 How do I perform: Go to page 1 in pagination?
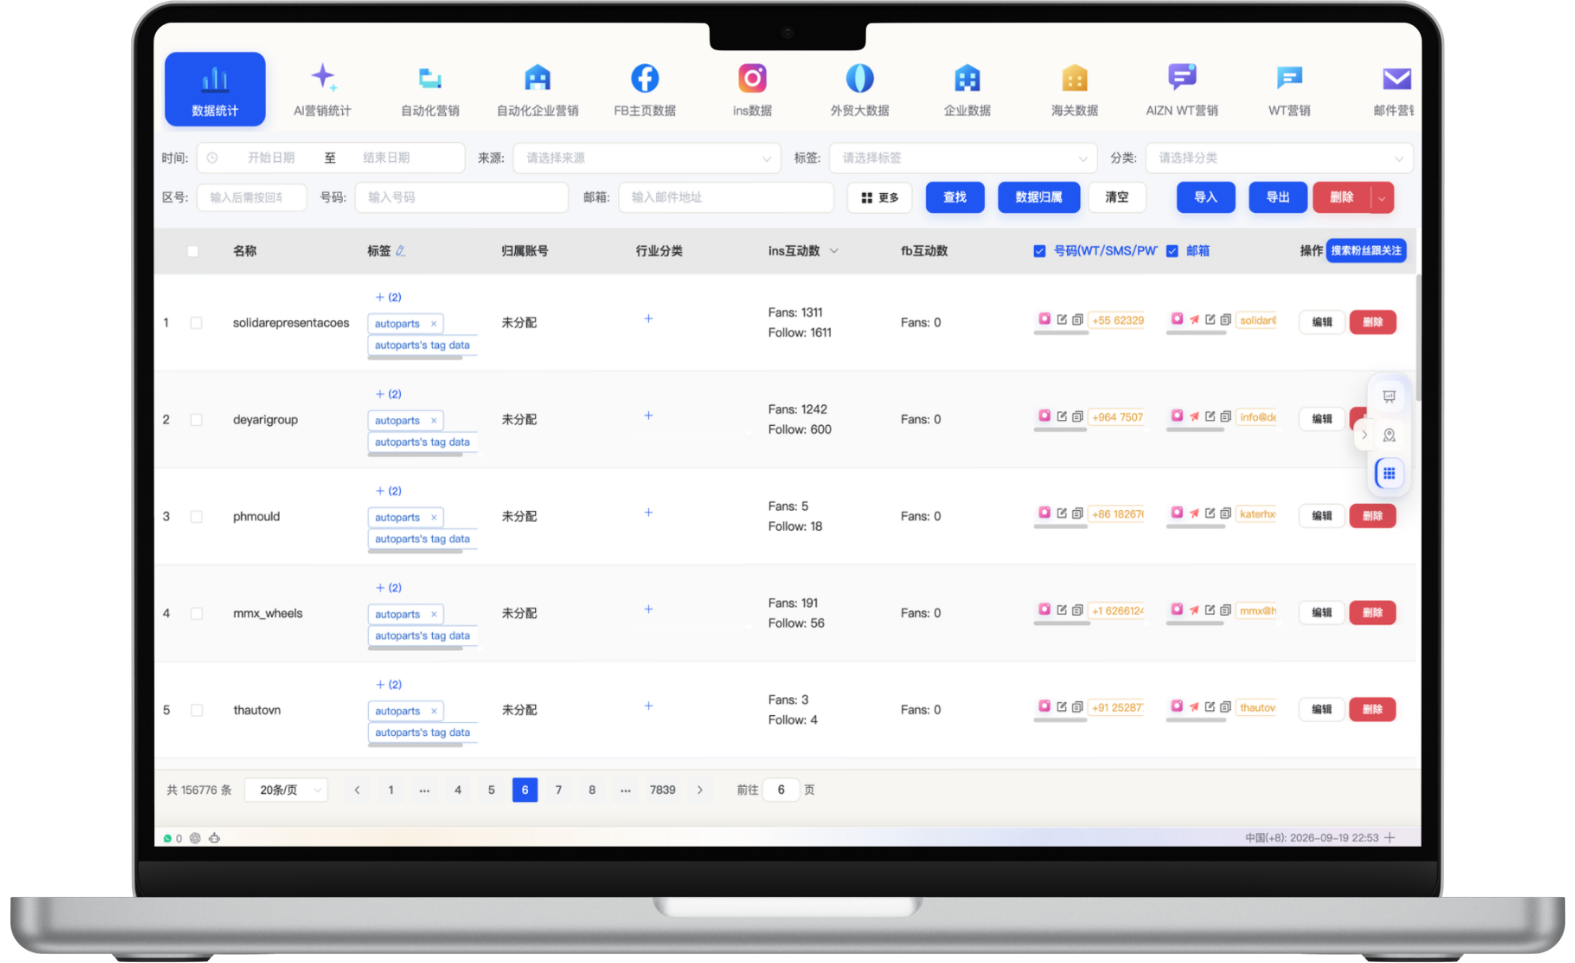pos(391,790)
